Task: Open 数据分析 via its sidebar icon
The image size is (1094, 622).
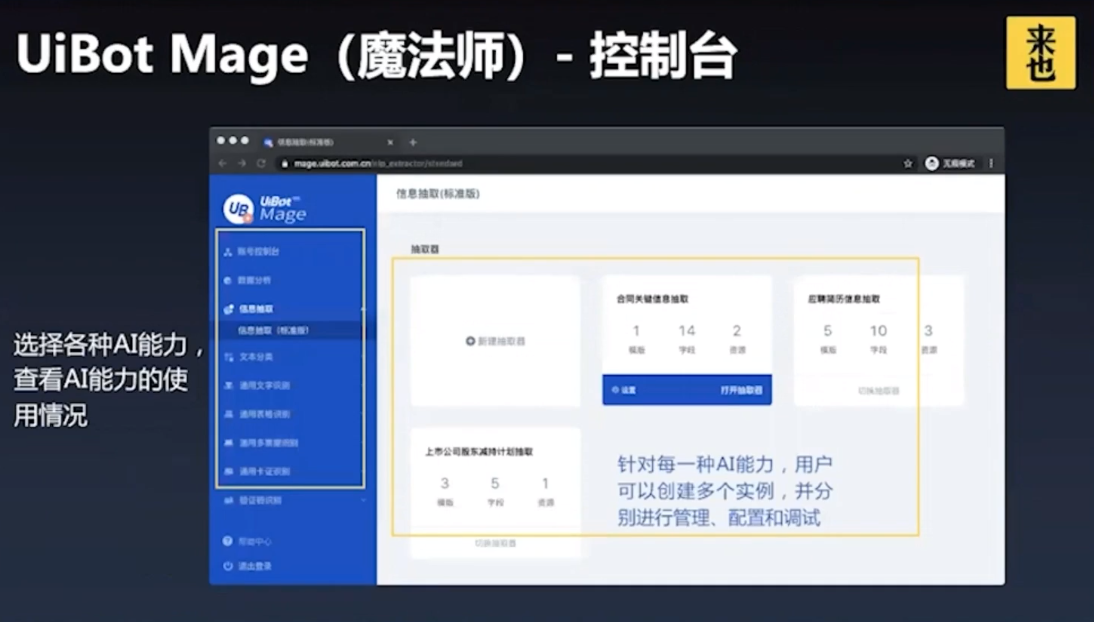Action: [227, 280]
